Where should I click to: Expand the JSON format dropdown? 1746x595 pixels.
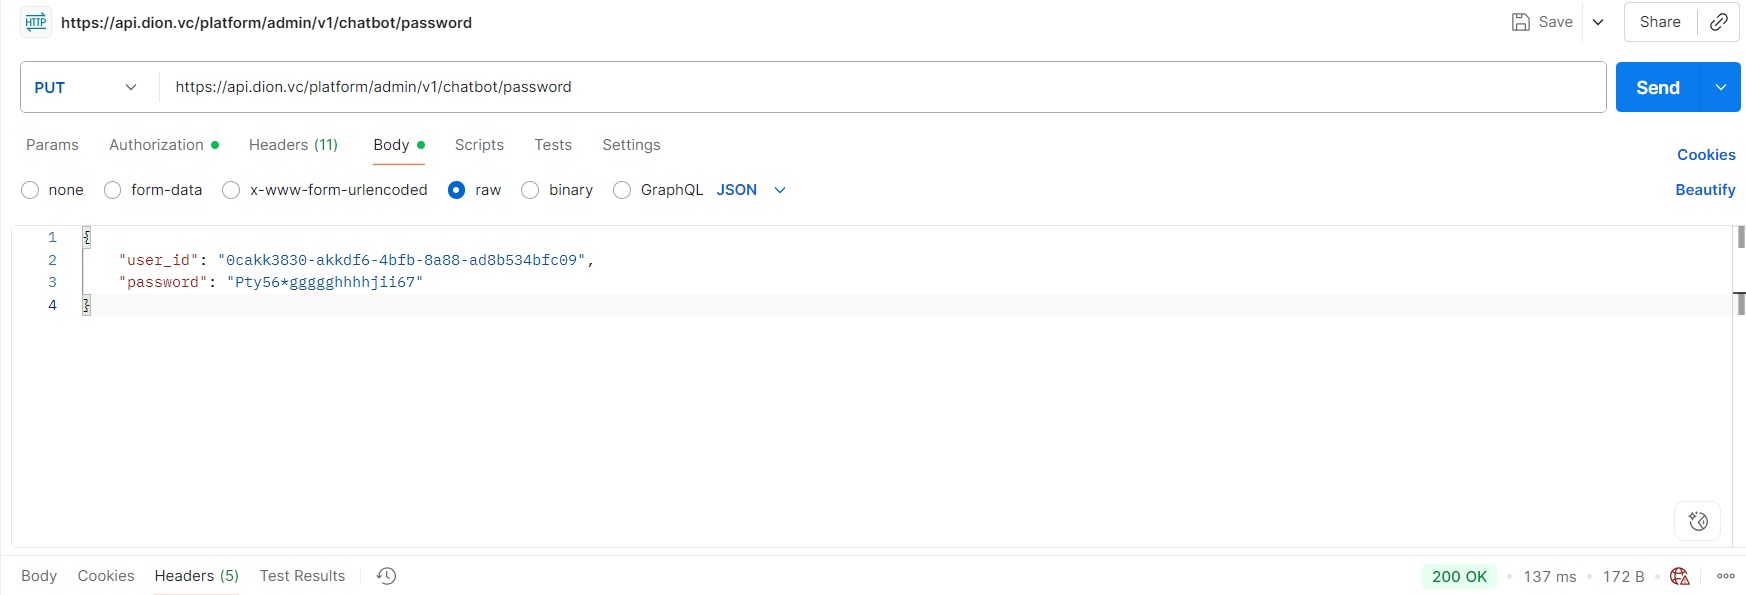point(780,190)
